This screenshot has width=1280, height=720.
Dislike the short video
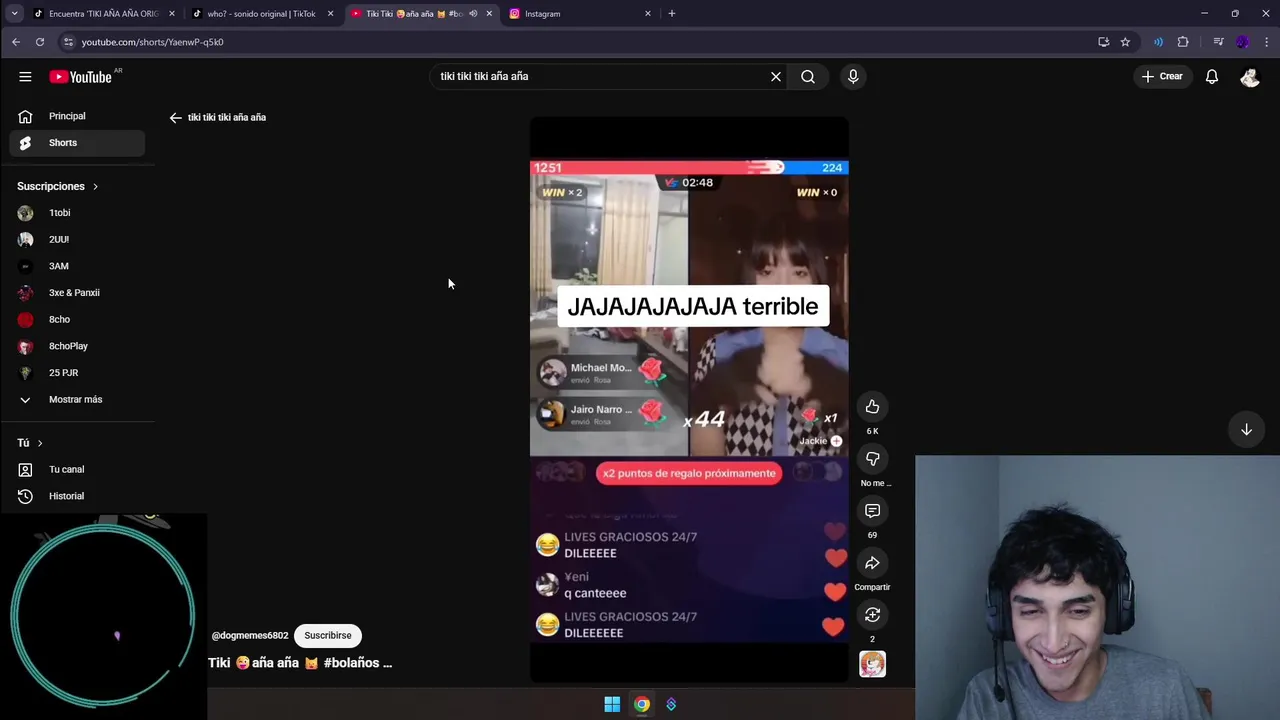[x=872, y=459]
